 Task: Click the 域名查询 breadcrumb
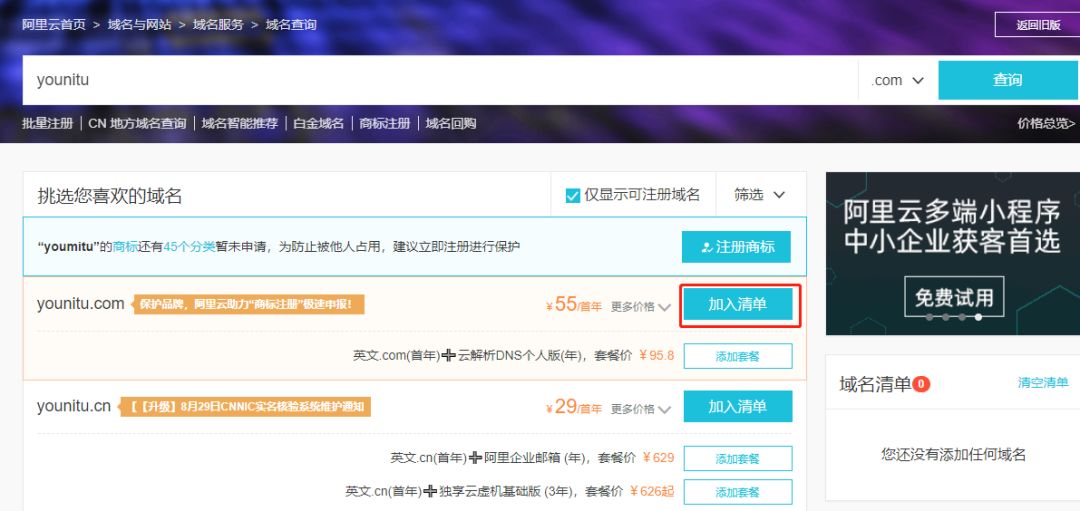click(x=291, y=25)
